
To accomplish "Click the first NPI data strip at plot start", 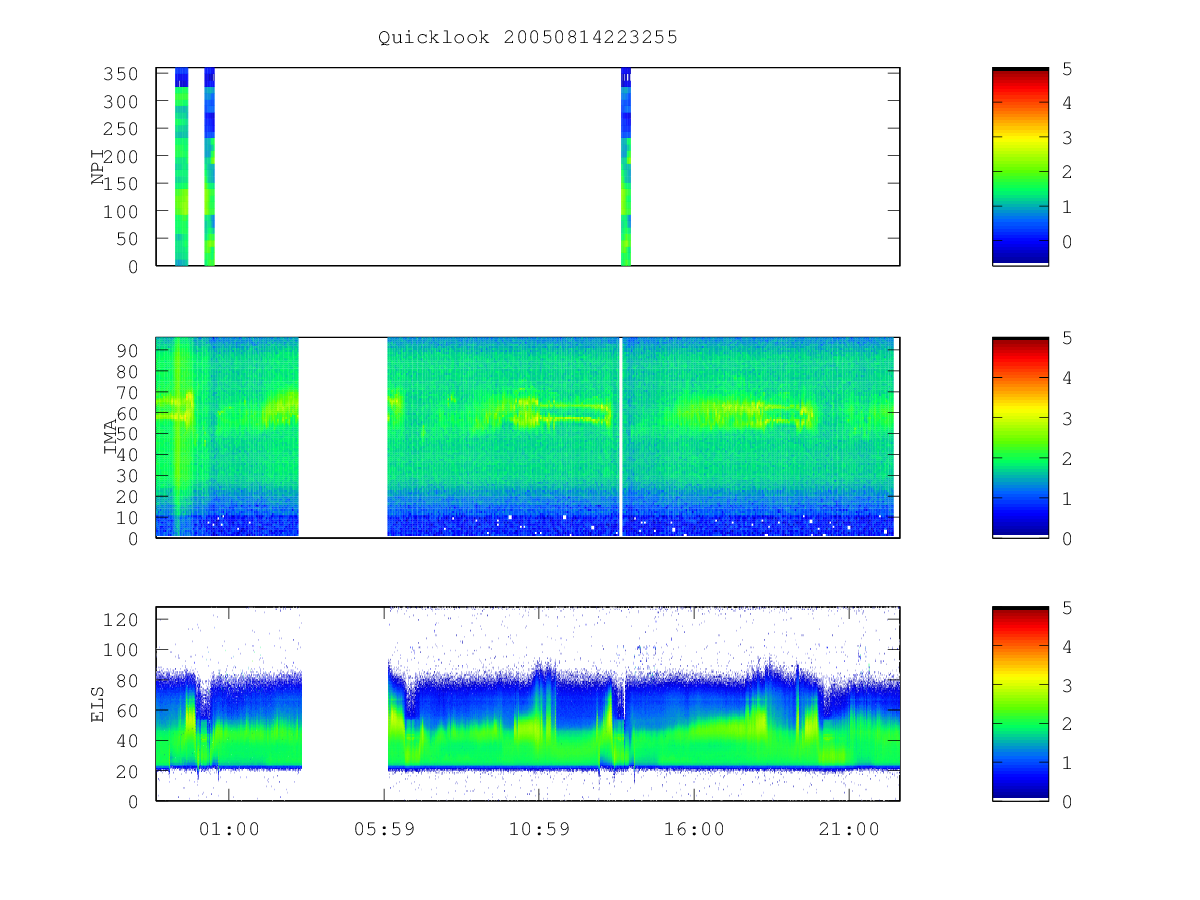I will (x=181, y=167).
